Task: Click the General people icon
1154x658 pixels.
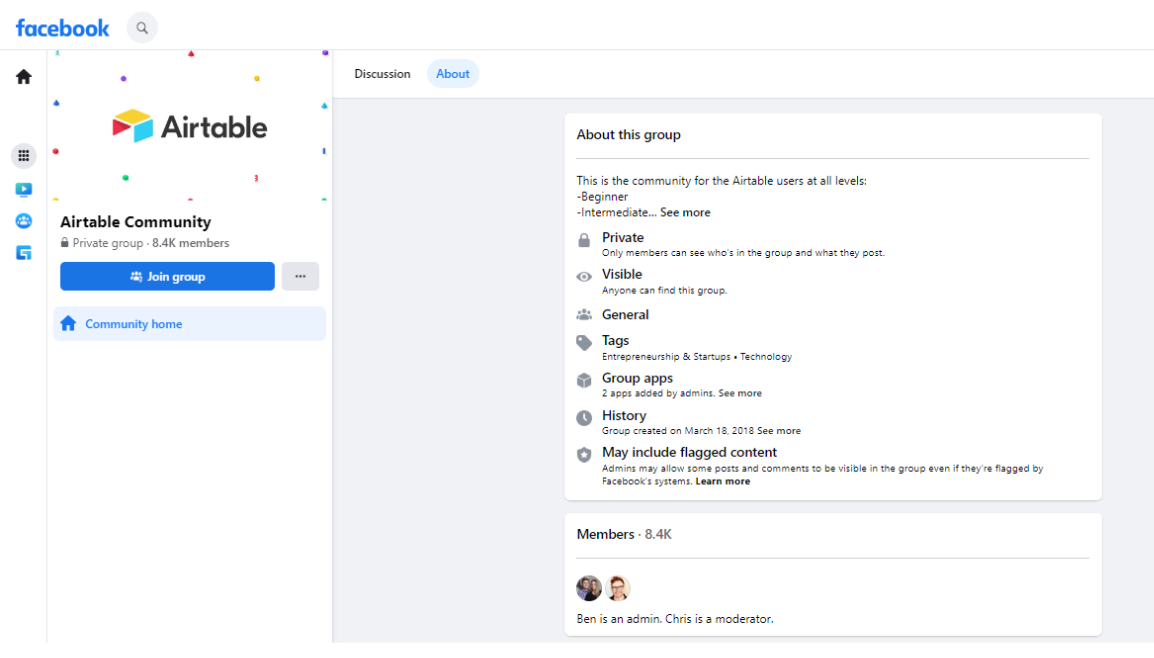Action: tap(584, 315)
